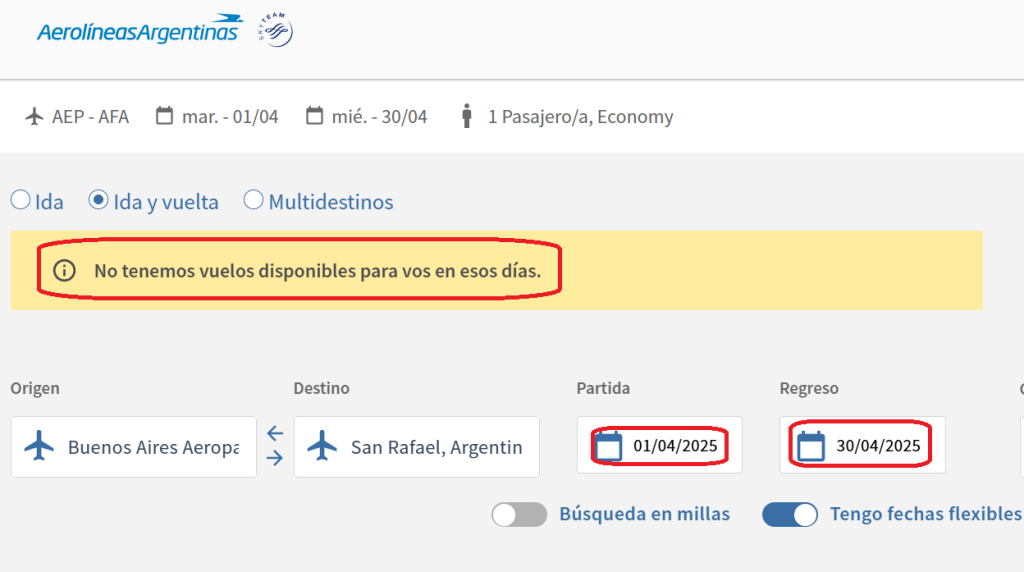Choose the Multidestinos radio option
The image size is (1024, 572).
(x=254, y=201)
